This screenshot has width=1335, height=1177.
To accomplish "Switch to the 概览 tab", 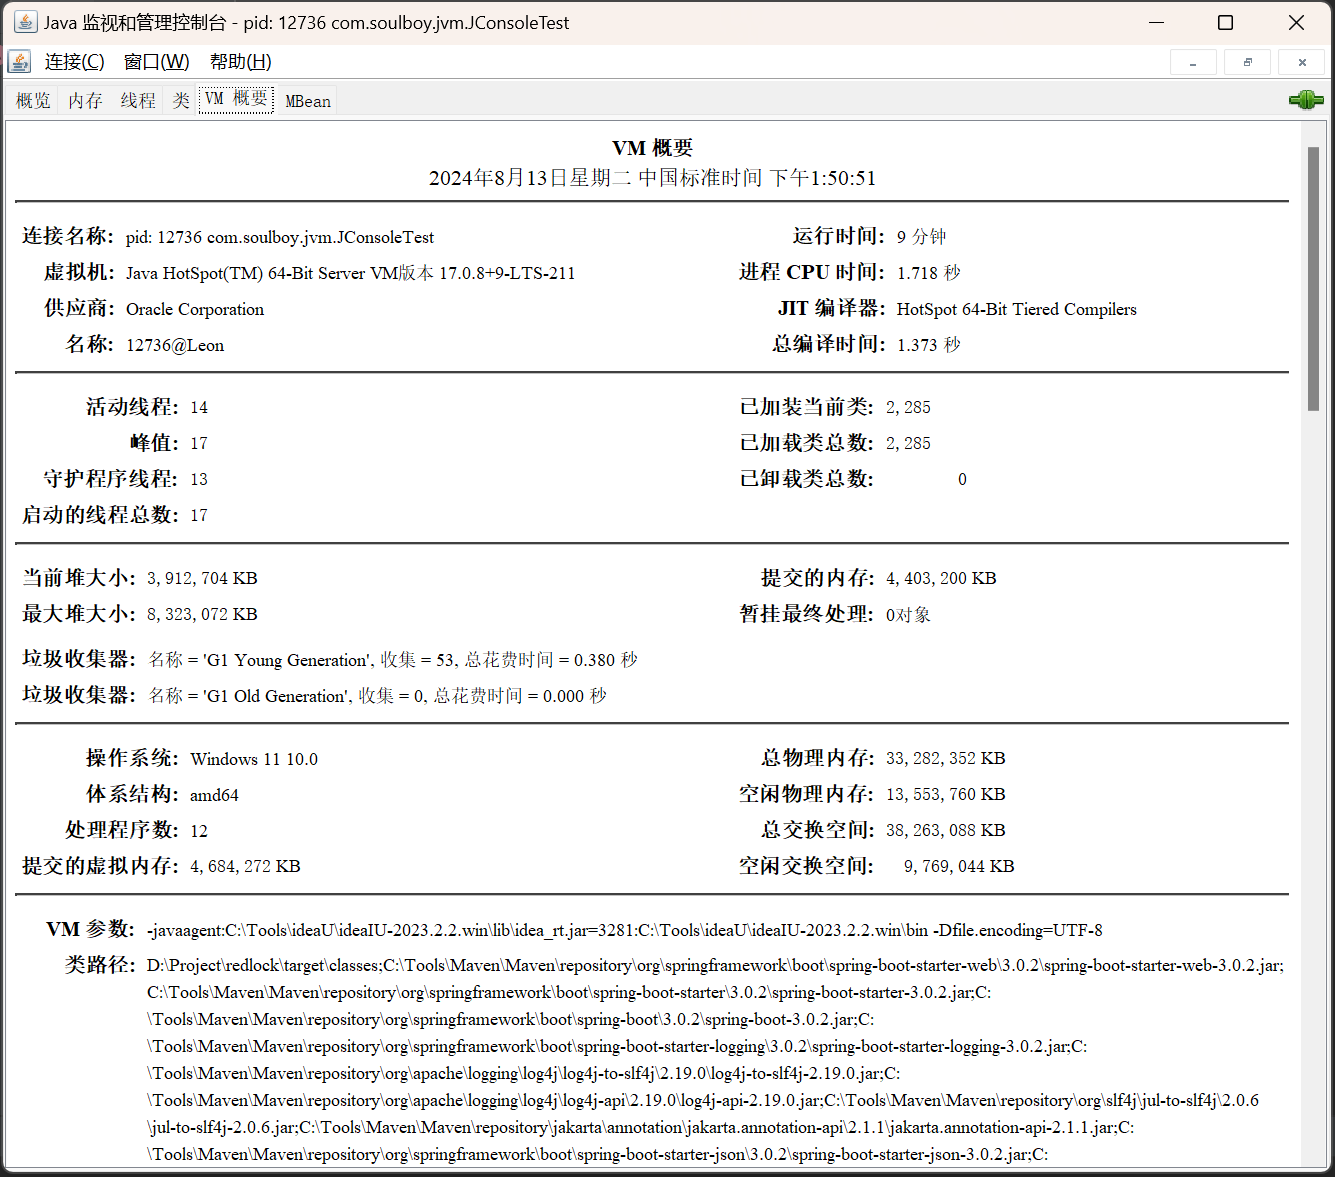I will (x=33, y=101).
